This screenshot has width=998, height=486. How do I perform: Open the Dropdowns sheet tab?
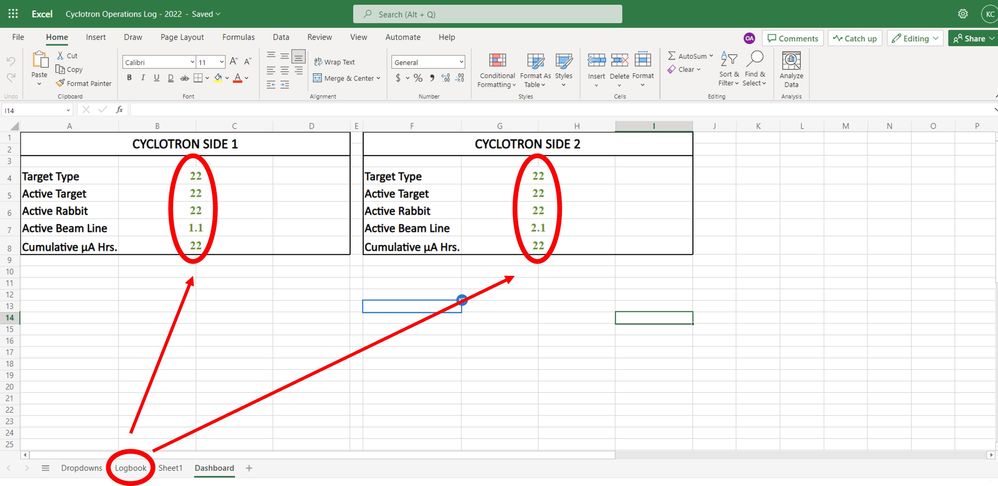pyautogui.click(x=81, y=468)
